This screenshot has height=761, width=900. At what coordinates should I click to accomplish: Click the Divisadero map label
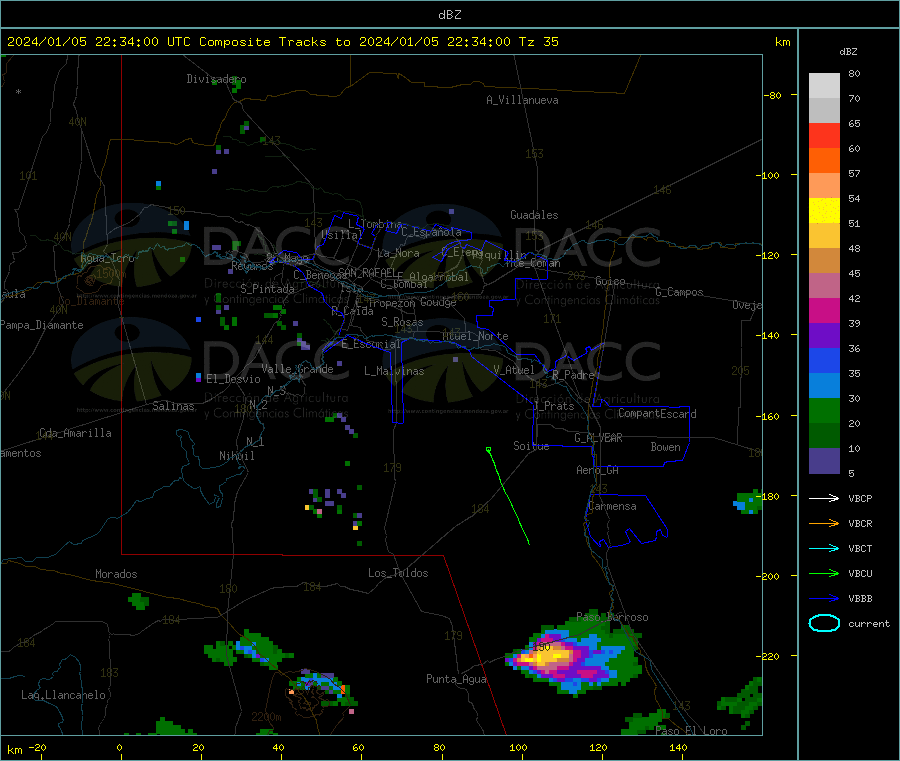pyautogui.click(x=216, y=79)
